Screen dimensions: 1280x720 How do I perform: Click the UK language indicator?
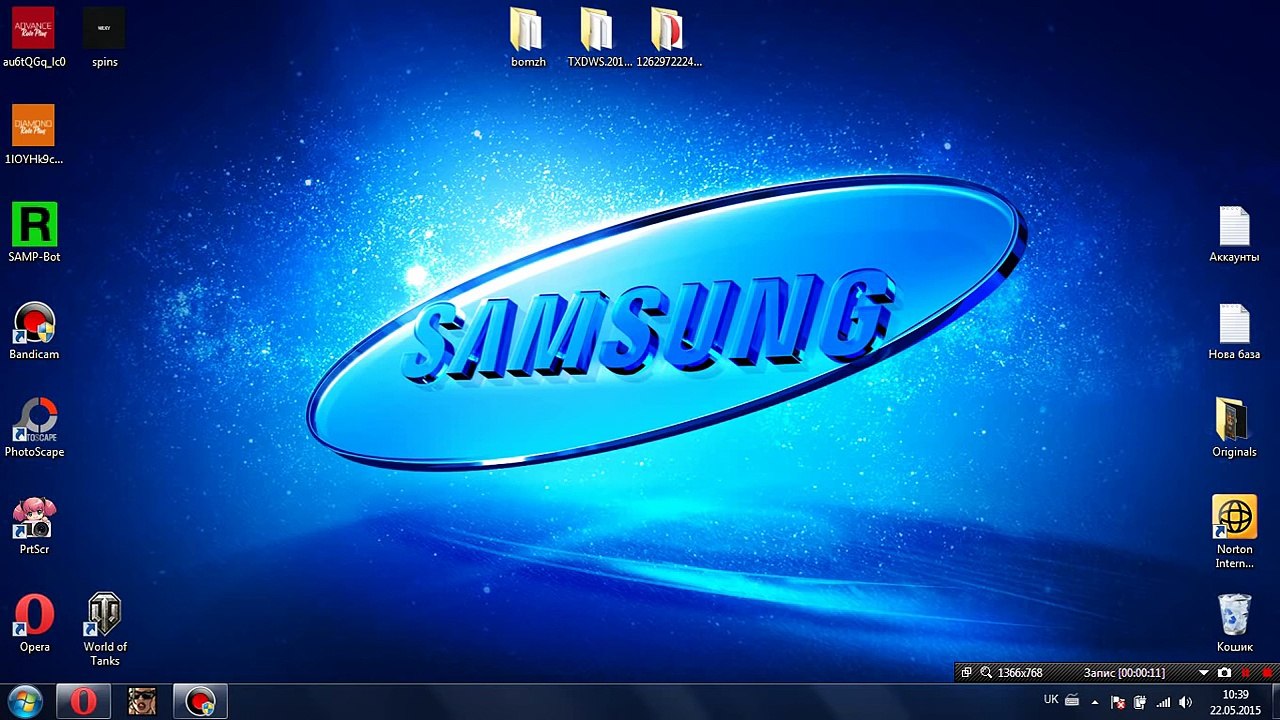[1051, 700]
